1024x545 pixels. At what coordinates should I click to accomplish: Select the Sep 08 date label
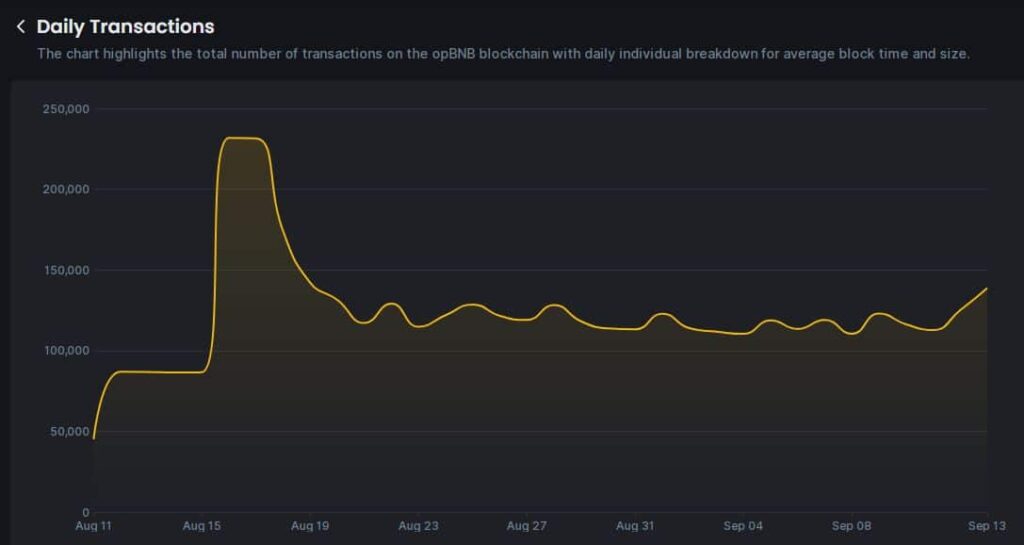[850, 525]
